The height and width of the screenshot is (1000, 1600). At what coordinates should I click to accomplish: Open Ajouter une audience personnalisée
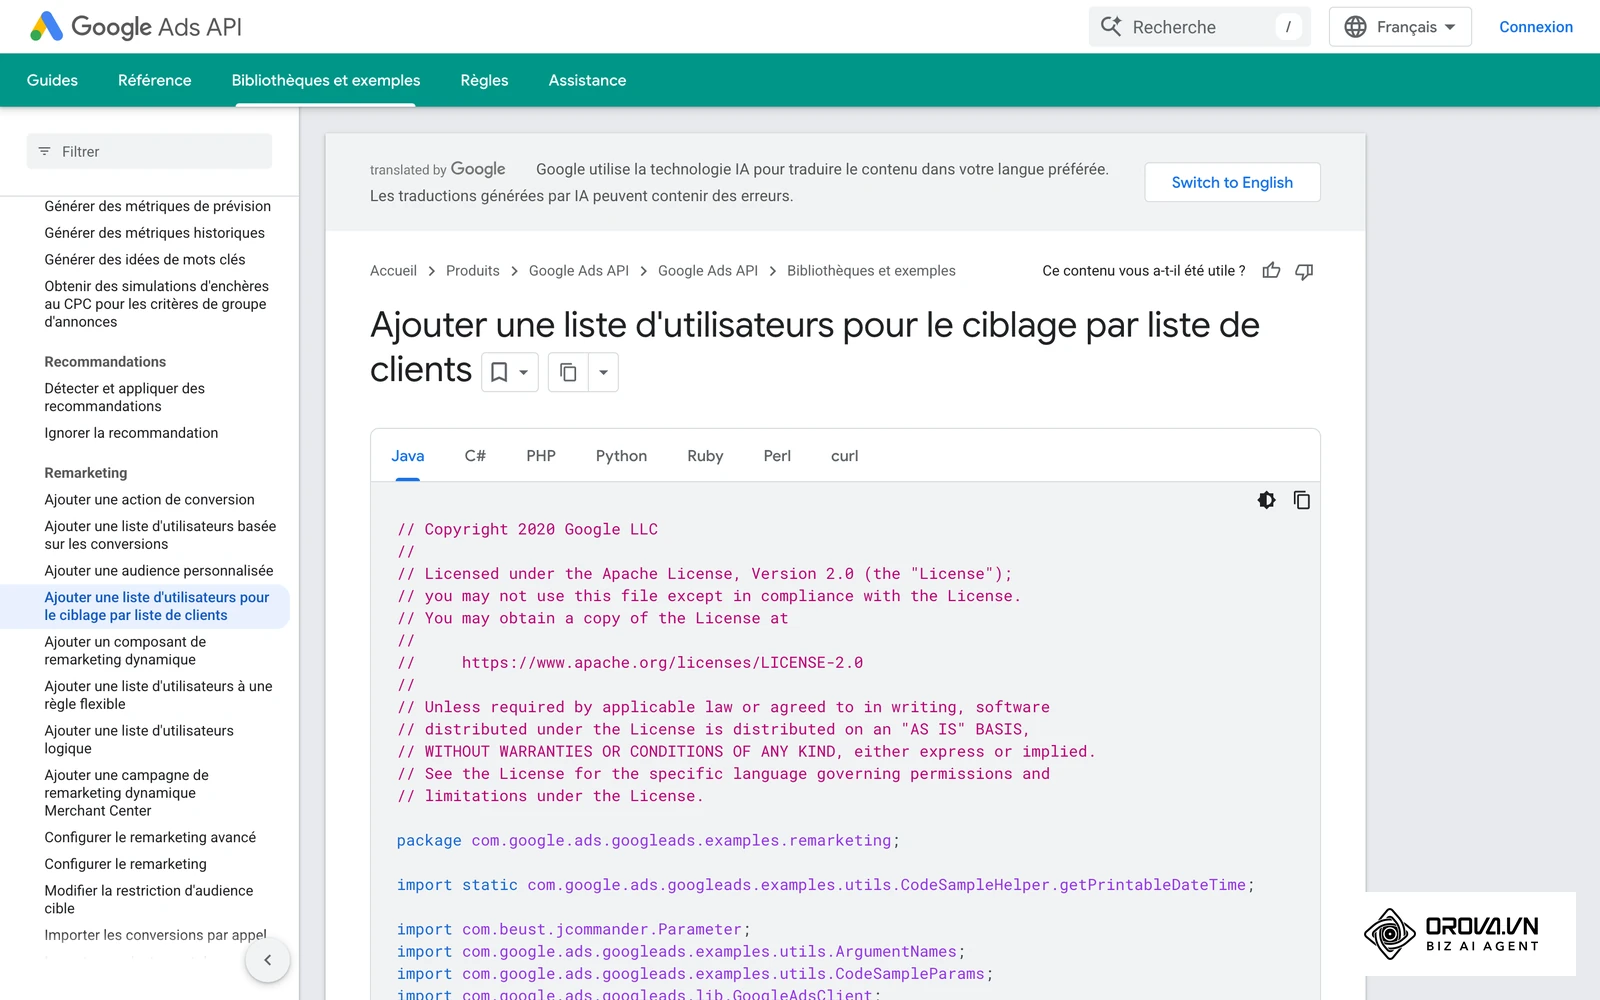pyautogui.click(x=159, y=571)
